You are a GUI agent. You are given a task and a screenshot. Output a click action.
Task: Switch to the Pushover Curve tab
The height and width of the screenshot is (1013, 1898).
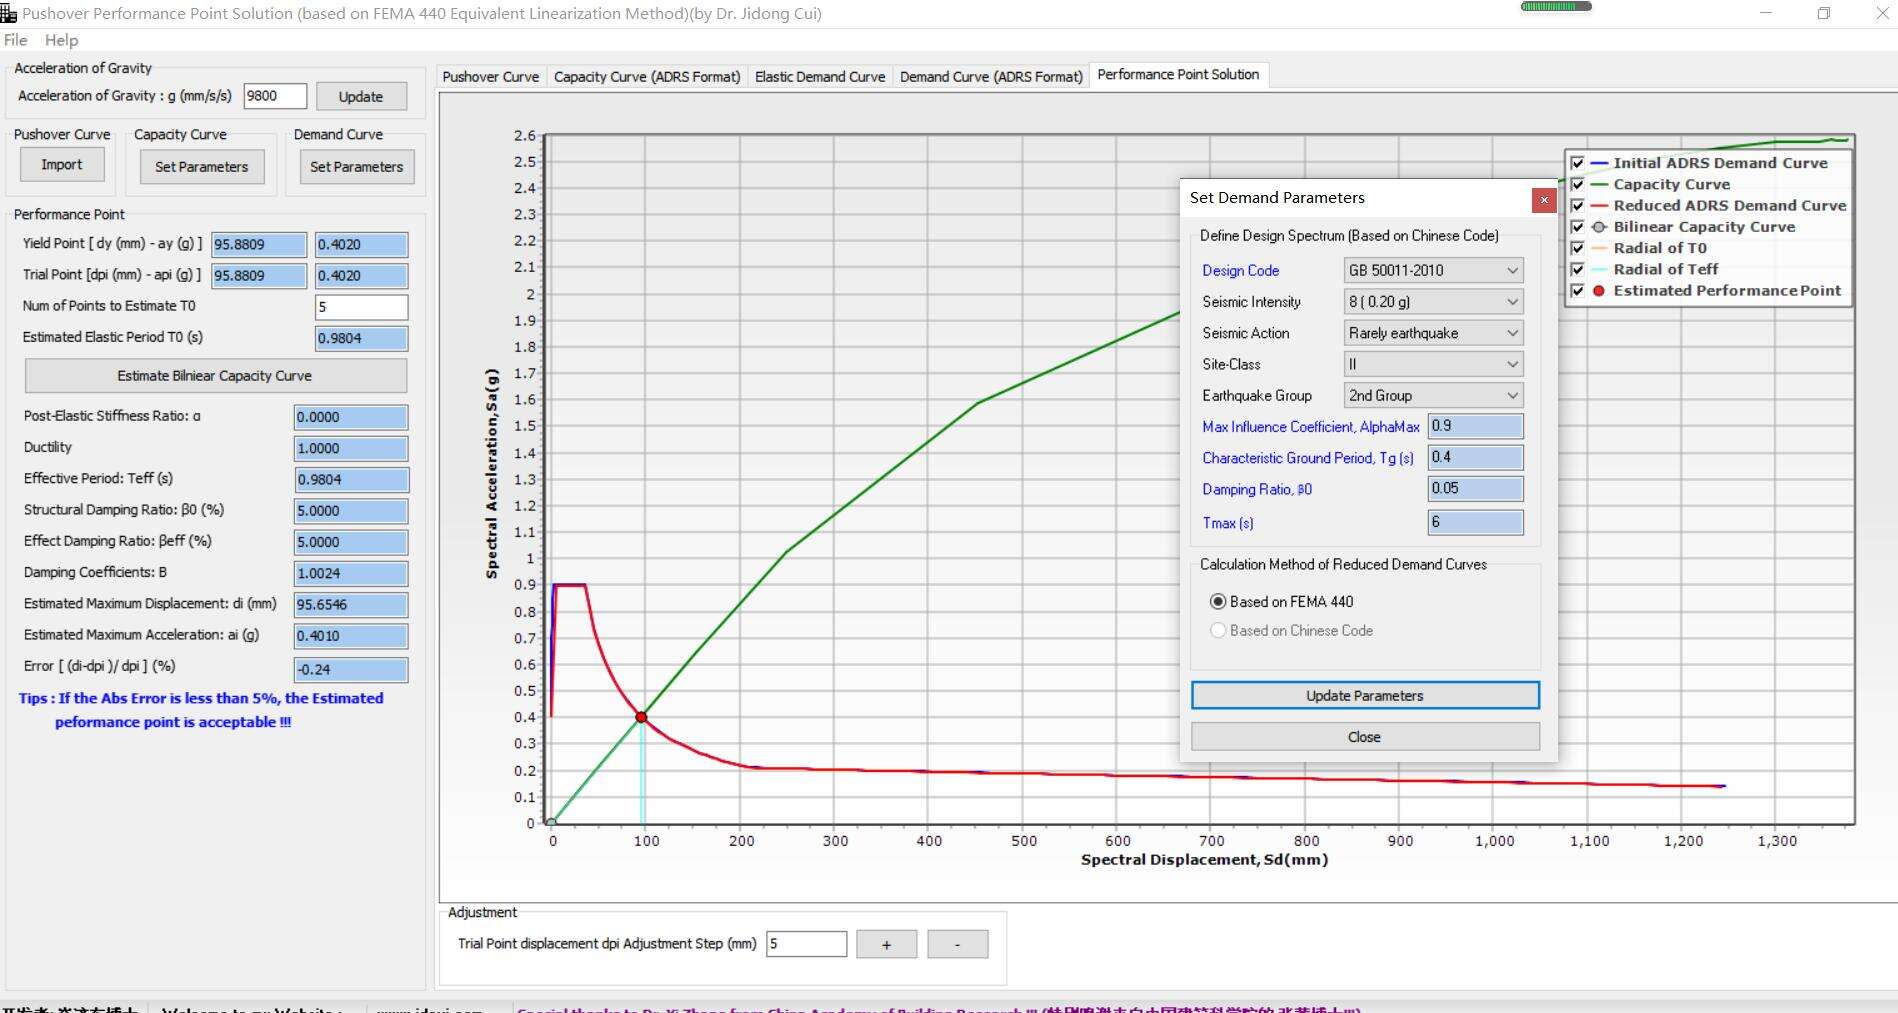[490, 77]
